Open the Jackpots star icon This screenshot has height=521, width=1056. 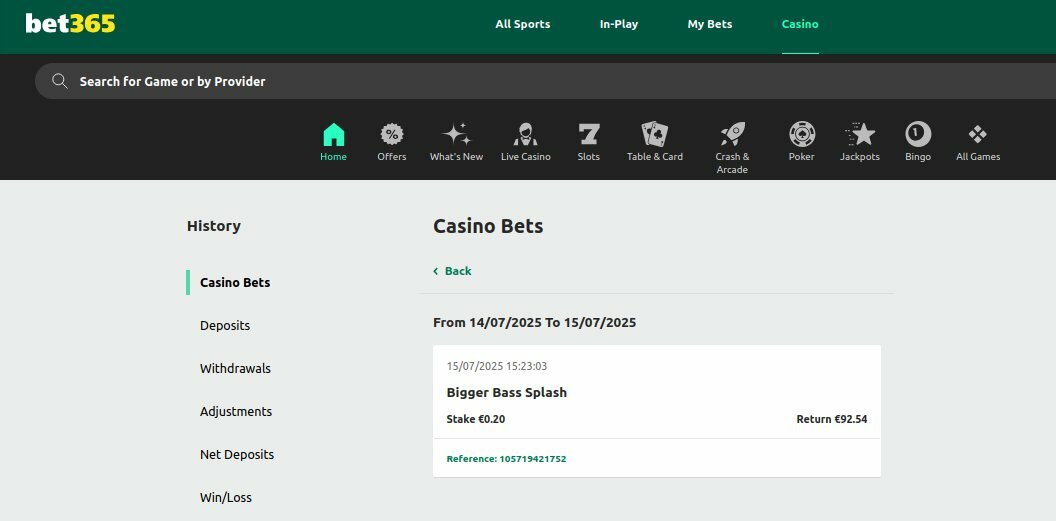860,135
